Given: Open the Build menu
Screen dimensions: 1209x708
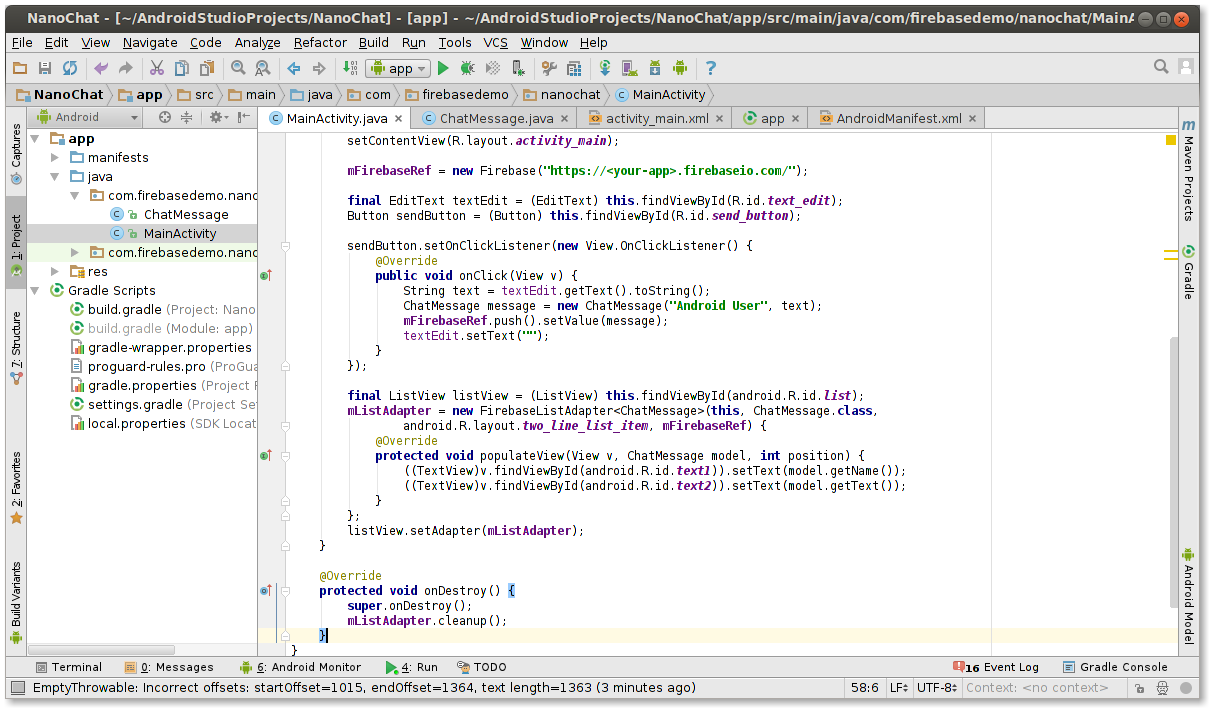Looking at the screenshot, I should click(374, 42).
